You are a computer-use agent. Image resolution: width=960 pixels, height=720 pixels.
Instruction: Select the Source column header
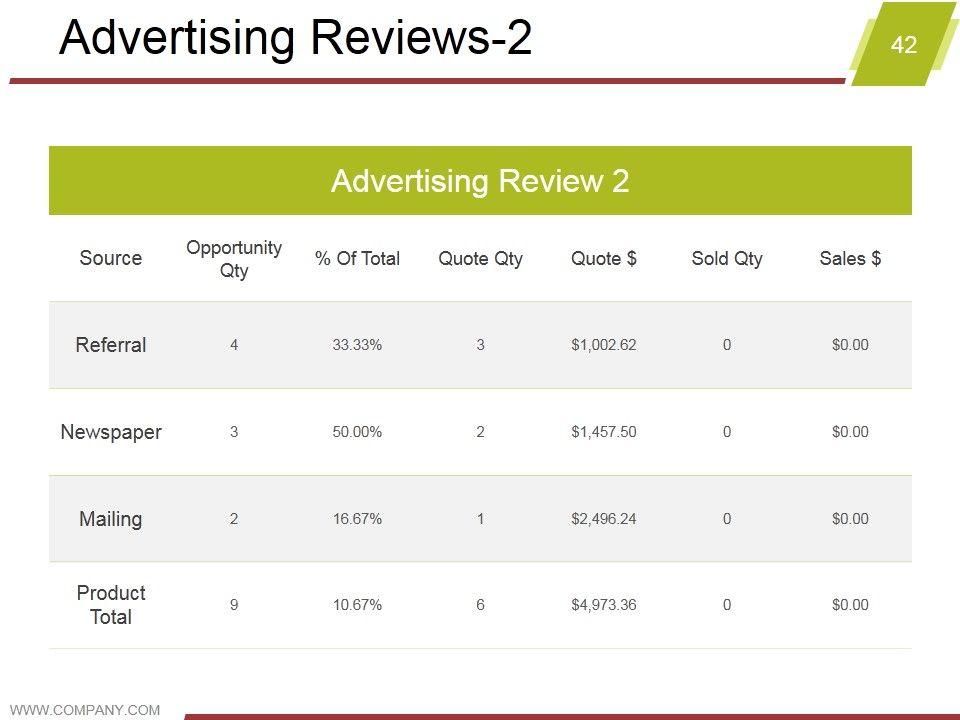pos(111,258)
